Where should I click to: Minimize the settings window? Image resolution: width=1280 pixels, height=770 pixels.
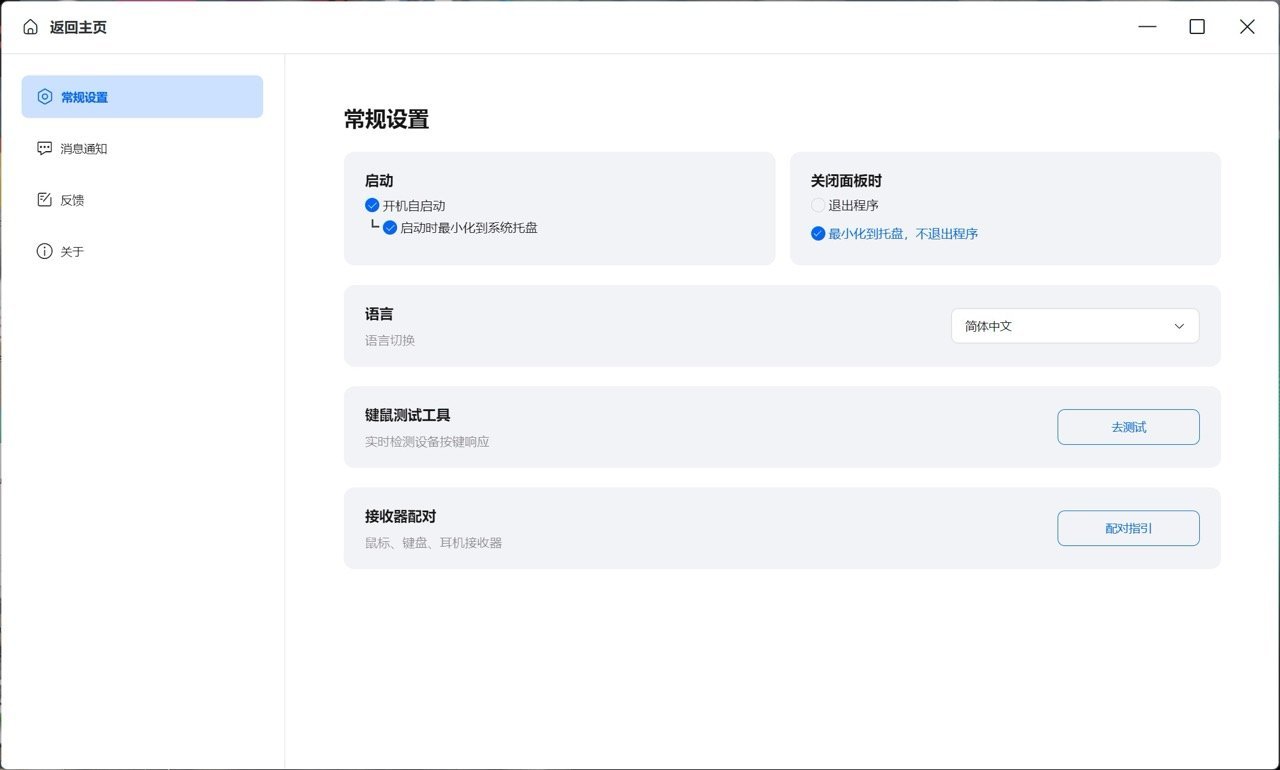coord(1147,27)
